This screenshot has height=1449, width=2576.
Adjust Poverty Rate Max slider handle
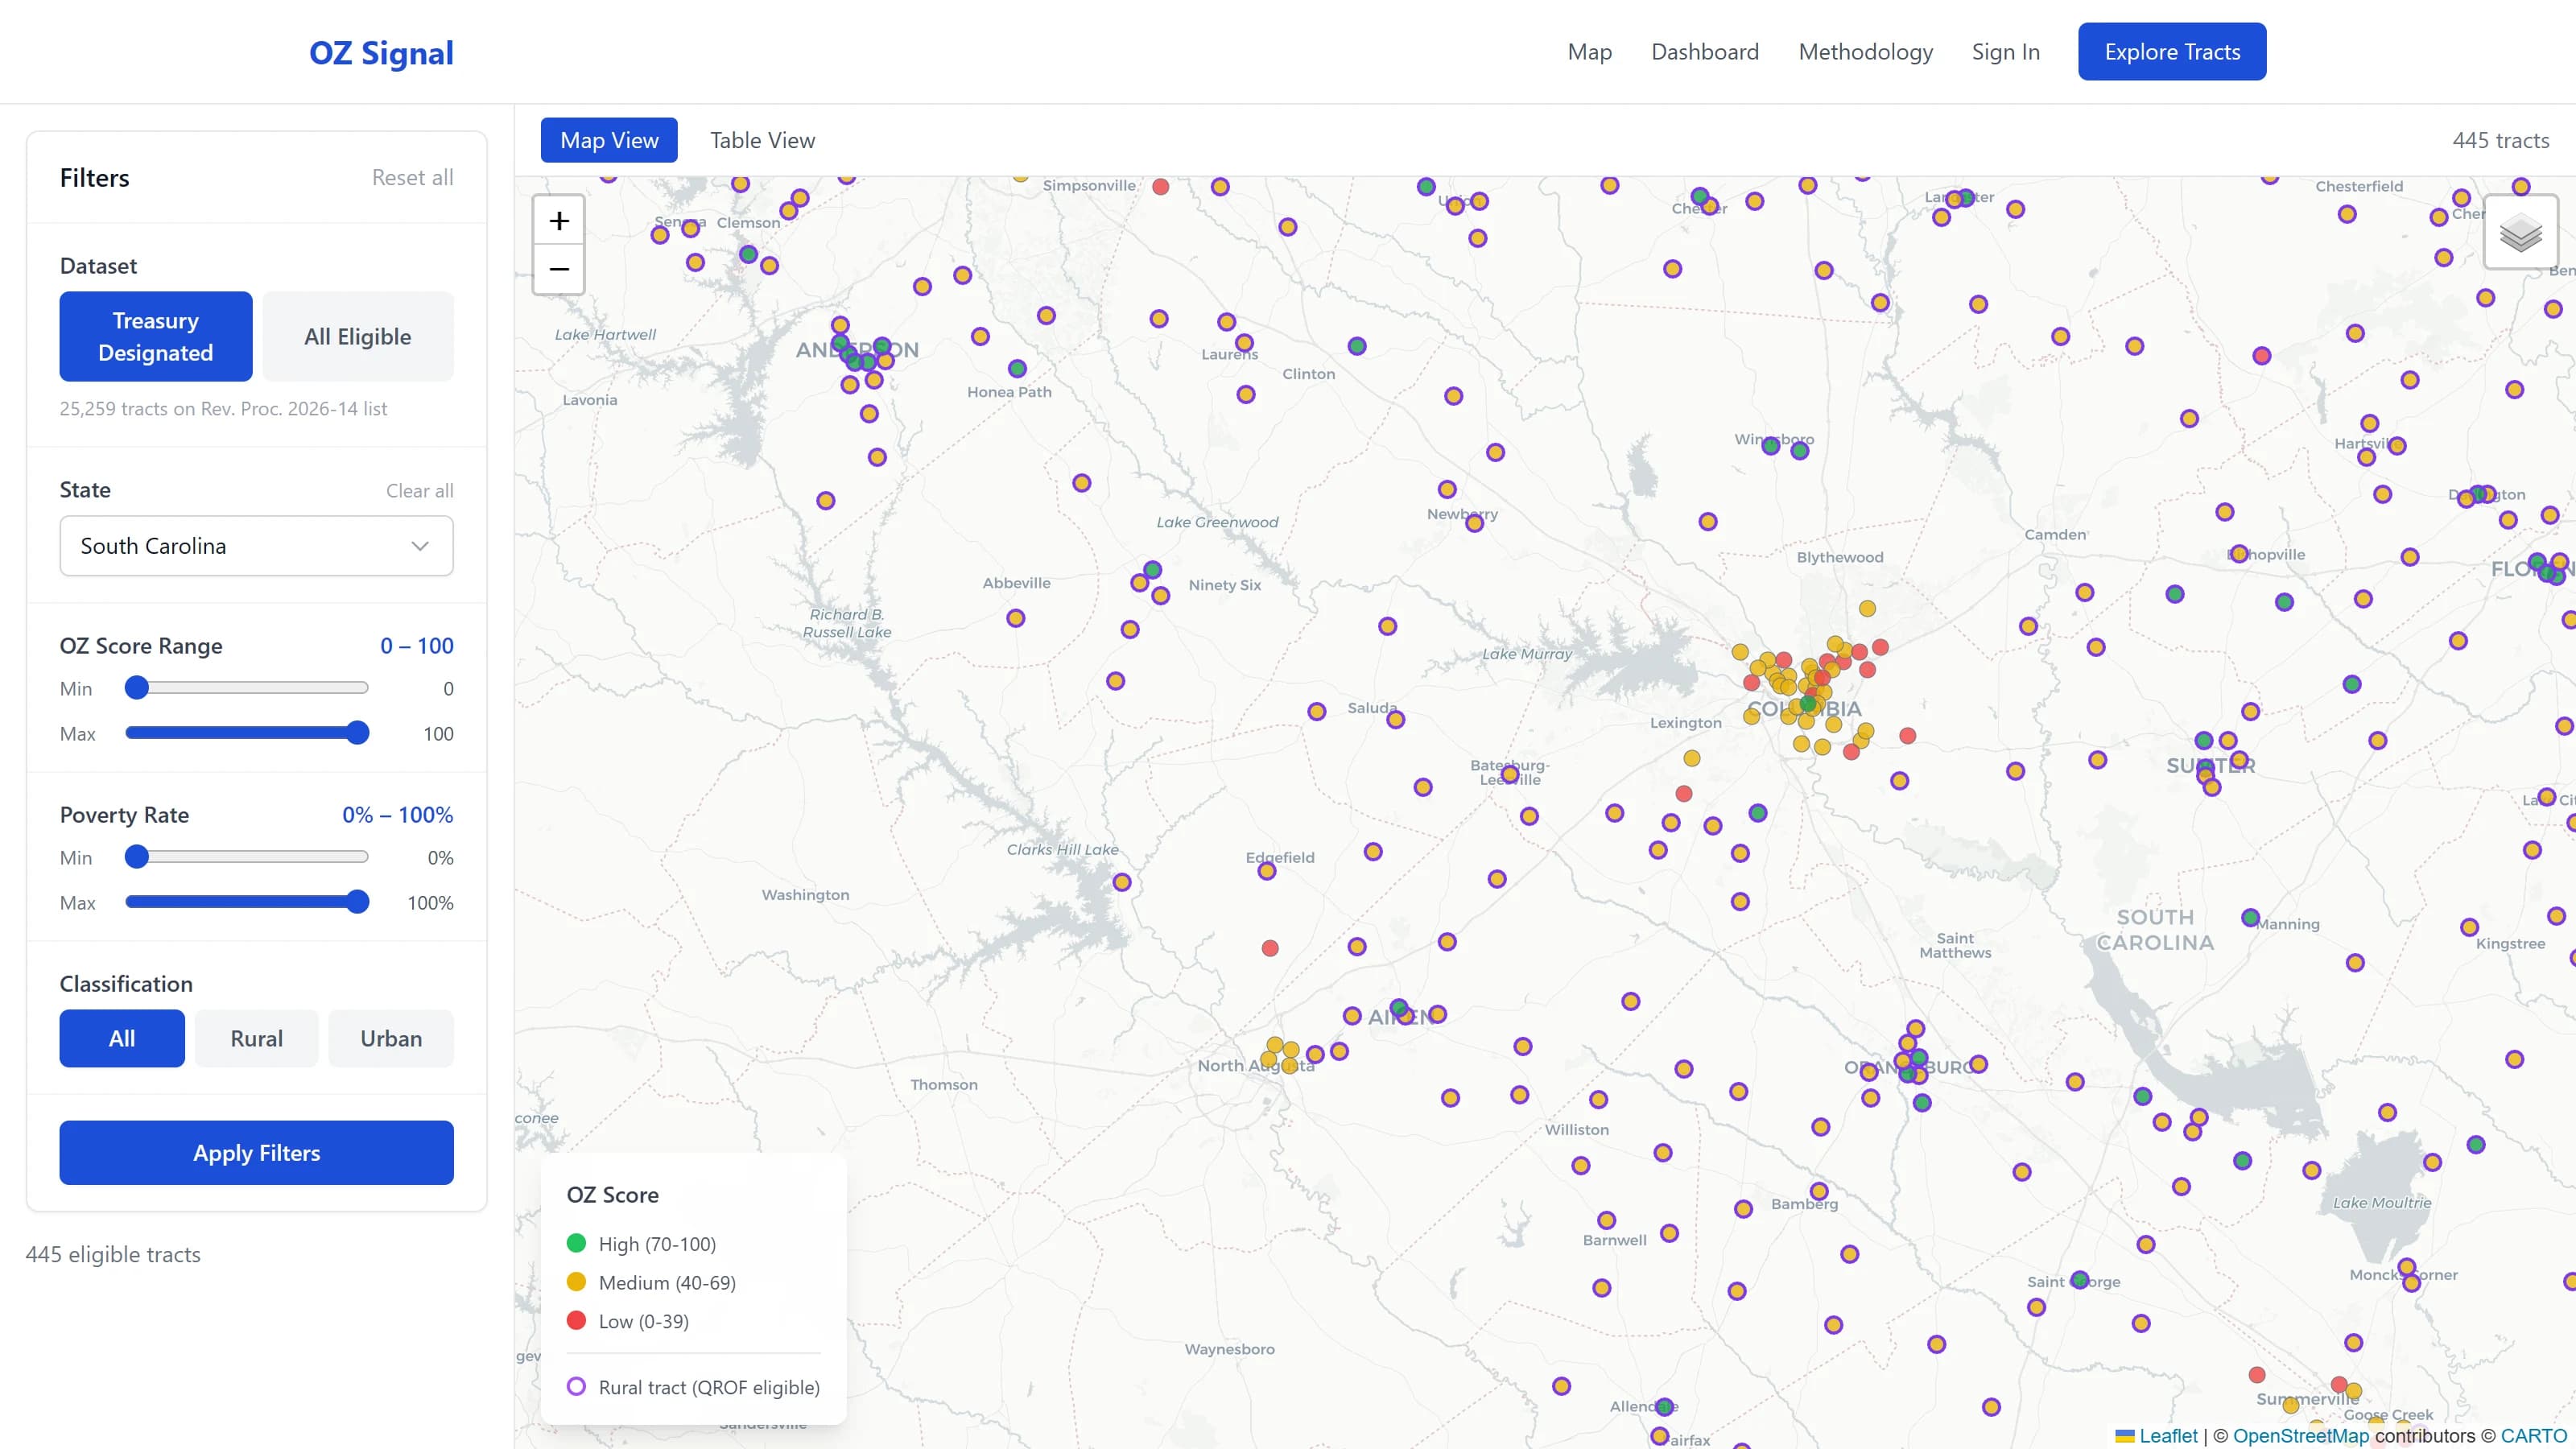[357, 902]
